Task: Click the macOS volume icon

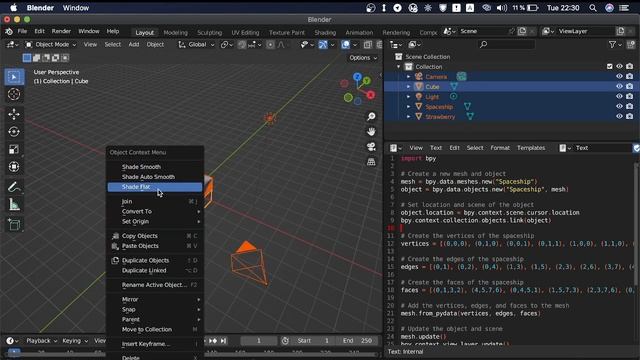Action: click(x=502, y=8)
